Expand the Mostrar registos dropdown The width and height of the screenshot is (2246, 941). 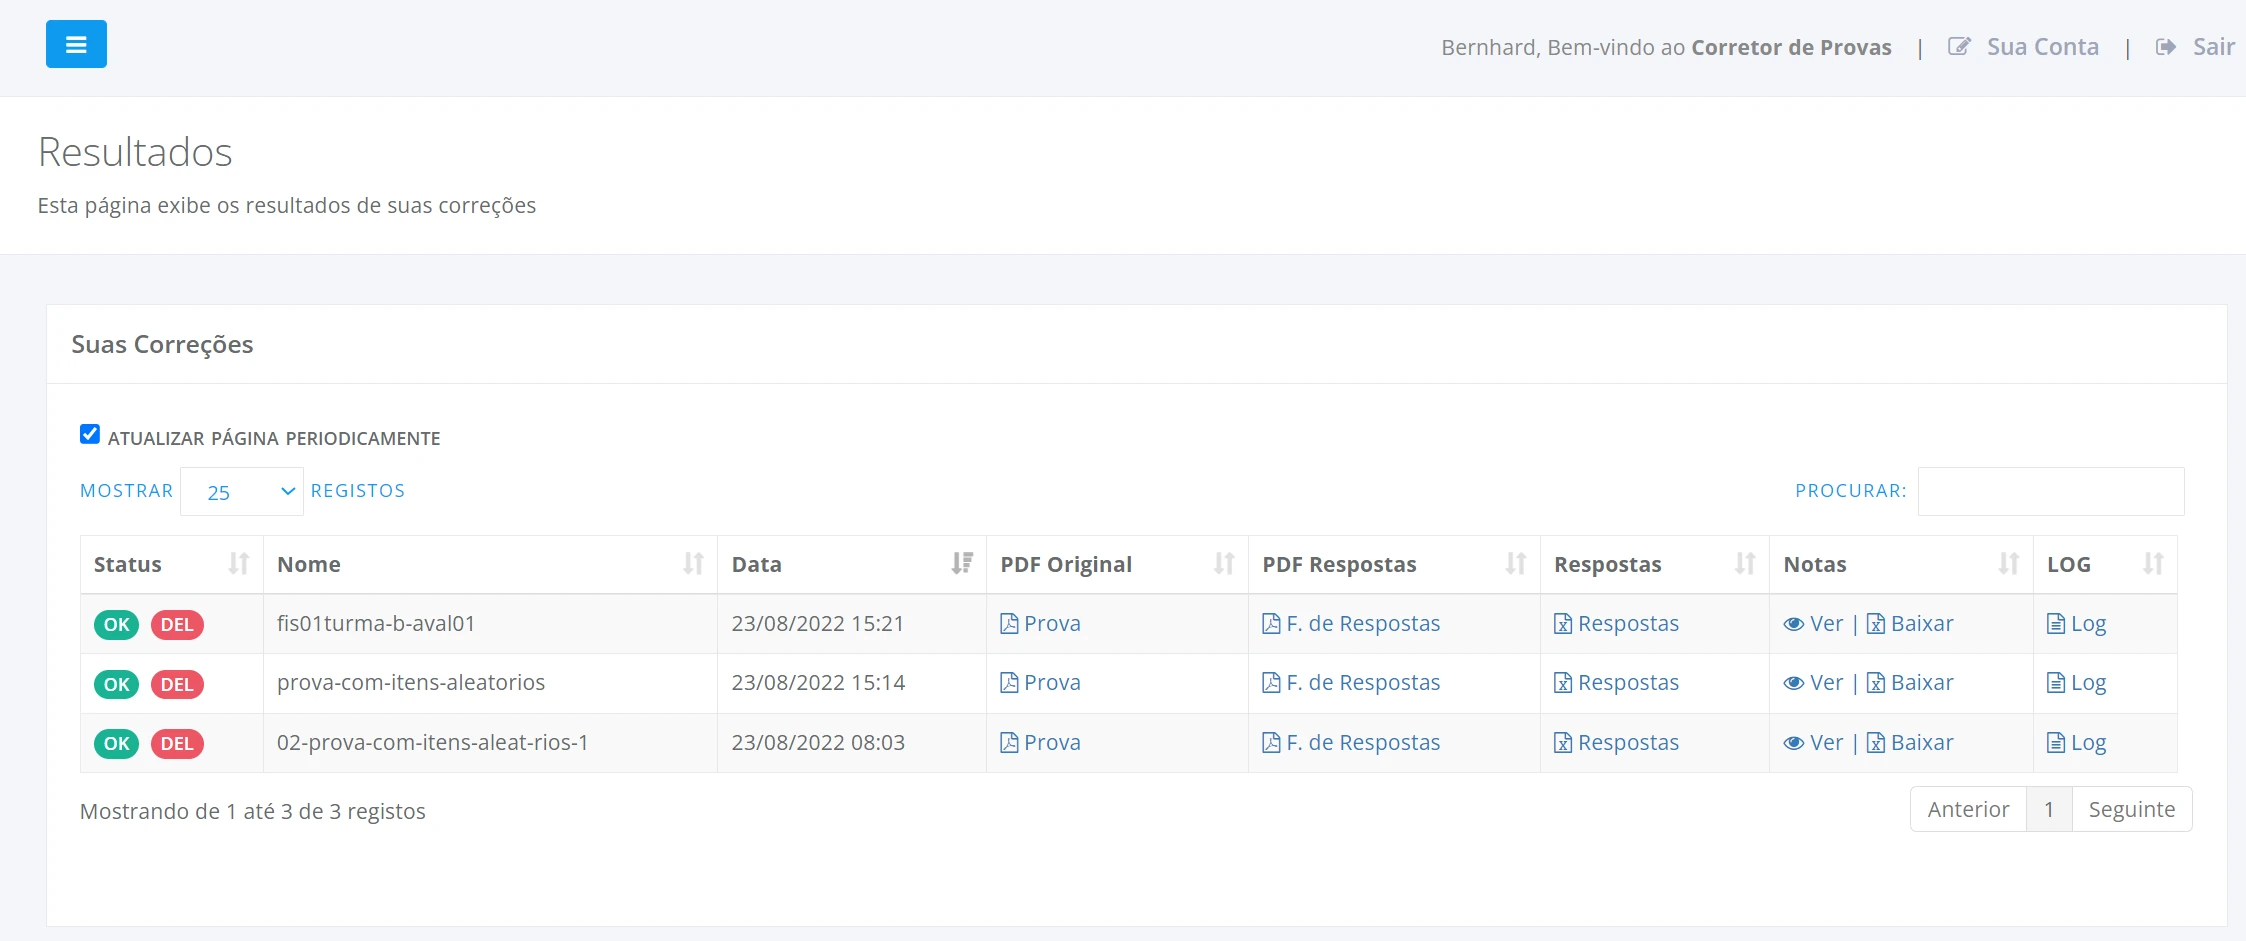tap(242, 492)
